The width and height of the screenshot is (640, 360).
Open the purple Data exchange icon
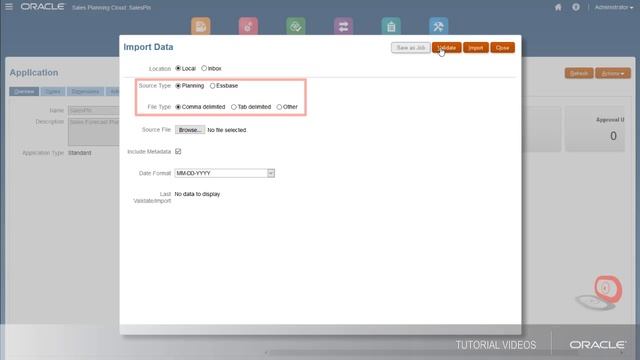coord(343,26)
